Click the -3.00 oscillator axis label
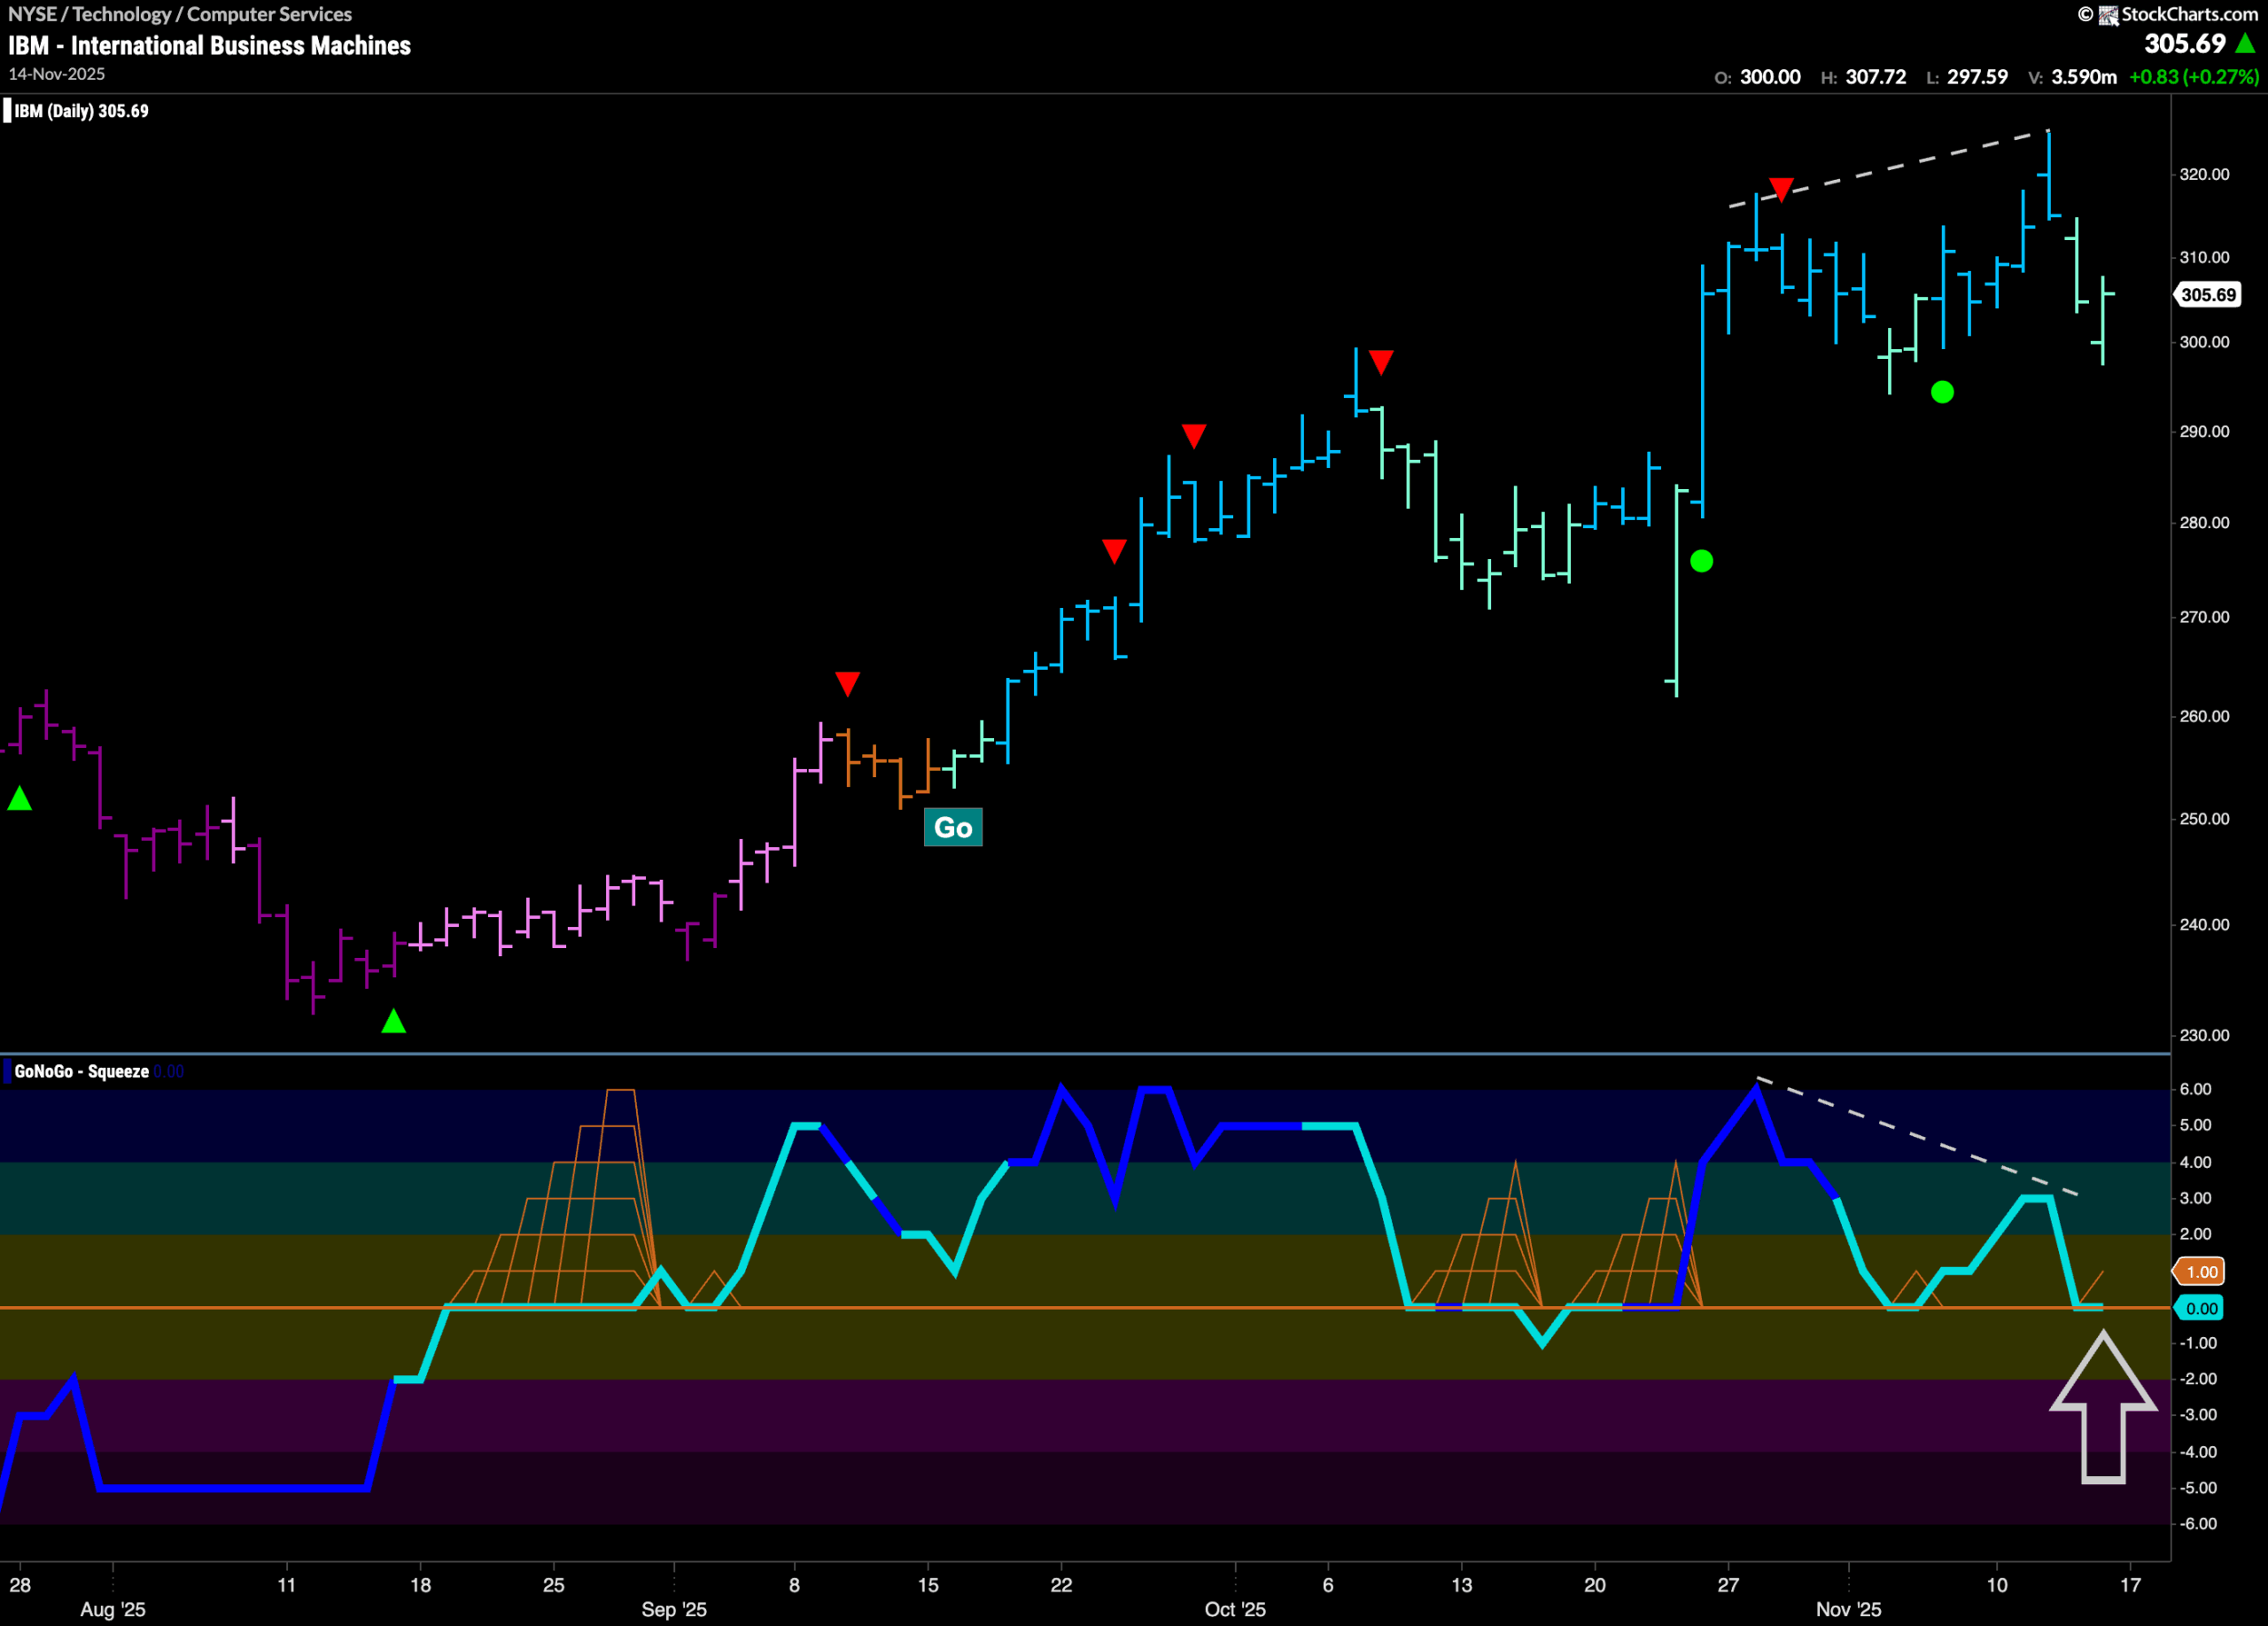 coord(2198,1415)
